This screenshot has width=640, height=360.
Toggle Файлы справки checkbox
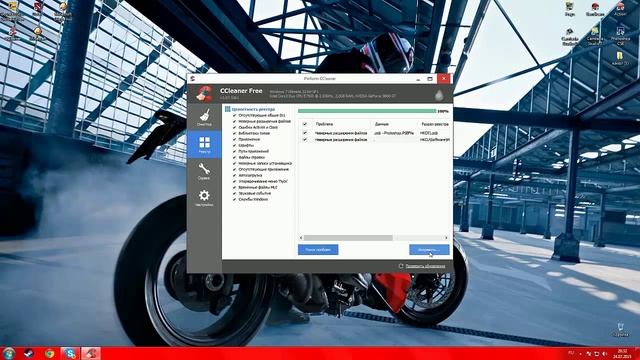point(234,157)
